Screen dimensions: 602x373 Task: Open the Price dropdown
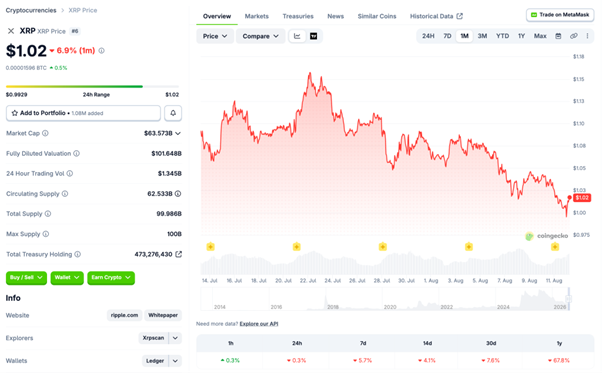(x=215, y=36)
